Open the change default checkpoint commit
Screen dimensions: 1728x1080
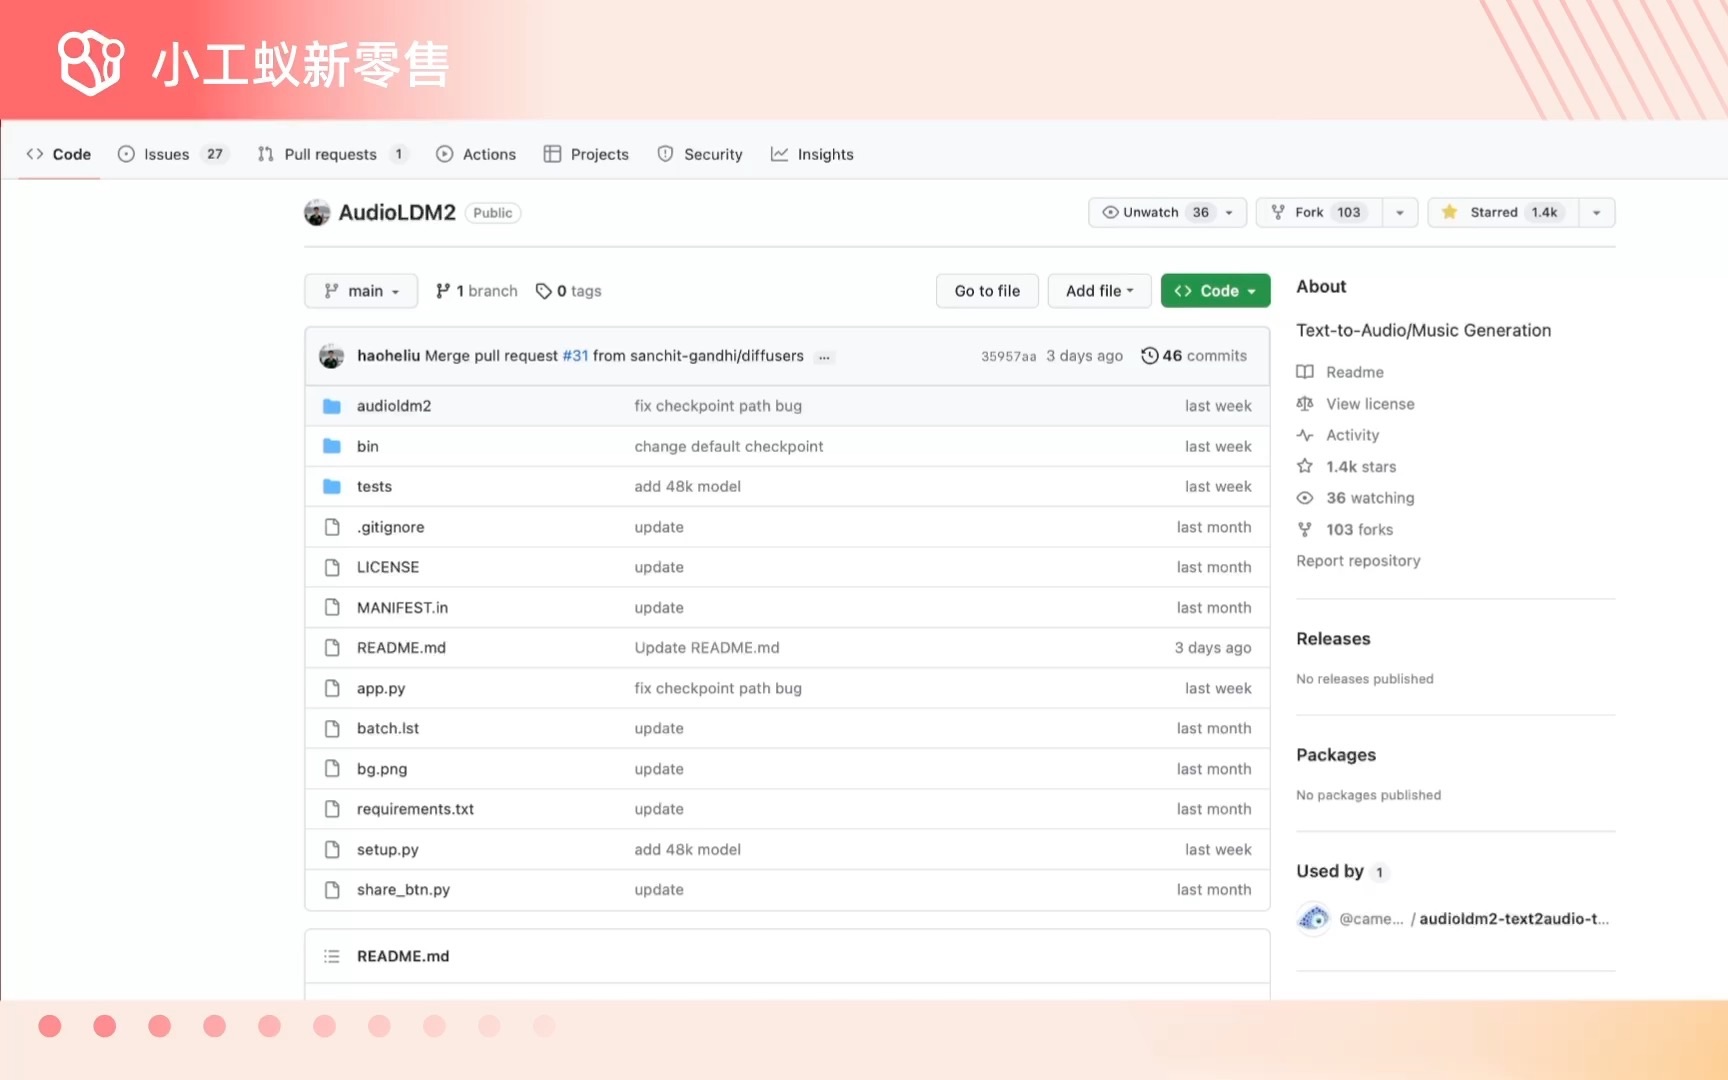pos(729,446)
